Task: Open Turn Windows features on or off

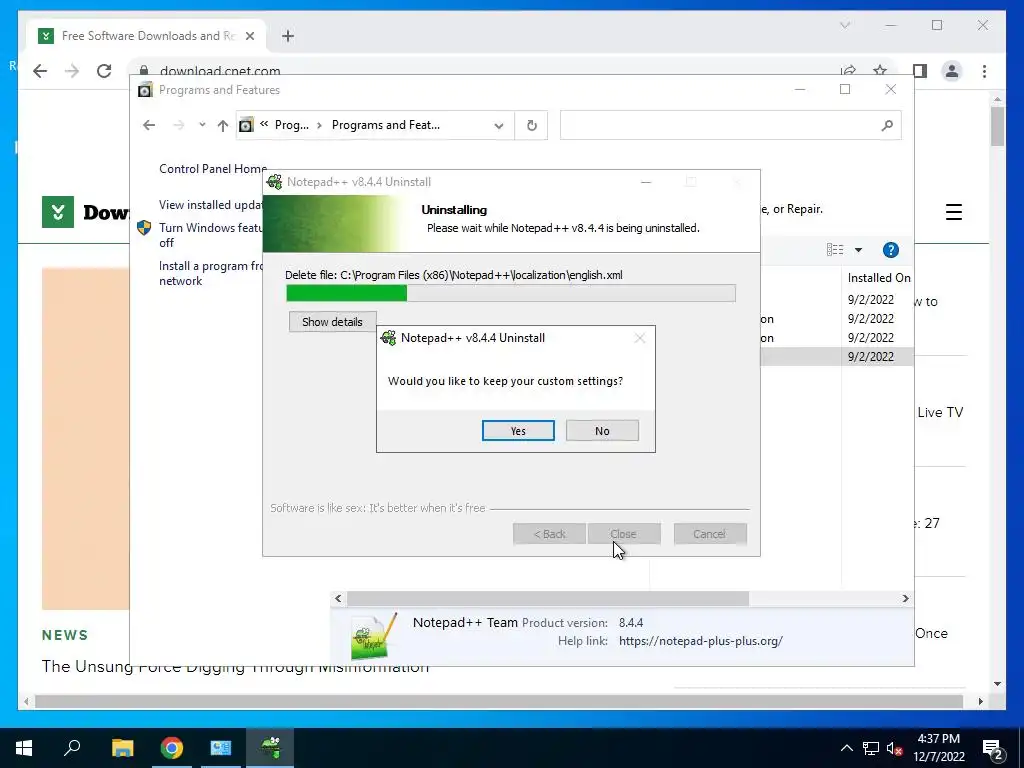Action: (210, 235)
